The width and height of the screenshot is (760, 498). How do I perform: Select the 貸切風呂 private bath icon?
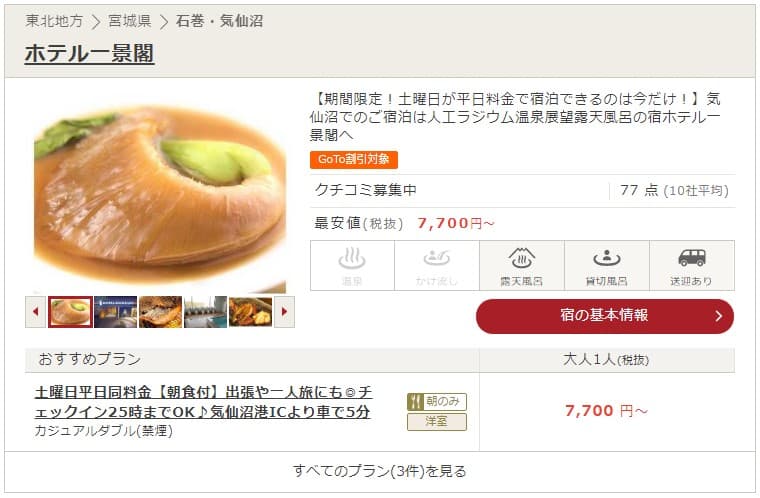[606, 265]
